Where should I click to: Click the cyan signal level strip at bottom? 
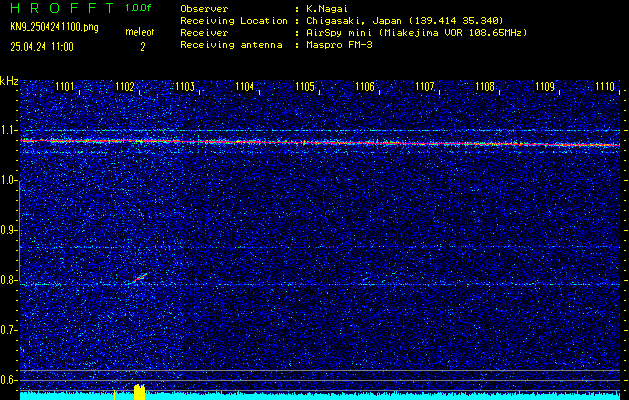click(x=320, y=396)
